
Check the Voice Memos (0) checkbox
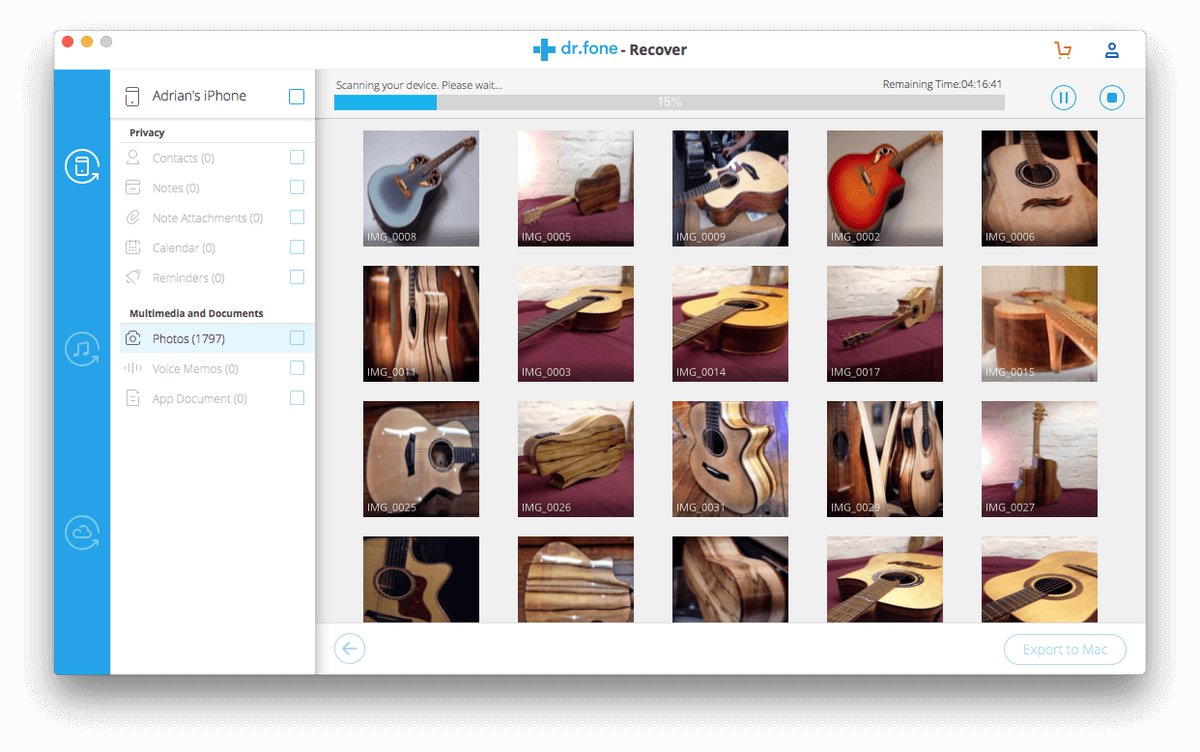coord(296,369)
